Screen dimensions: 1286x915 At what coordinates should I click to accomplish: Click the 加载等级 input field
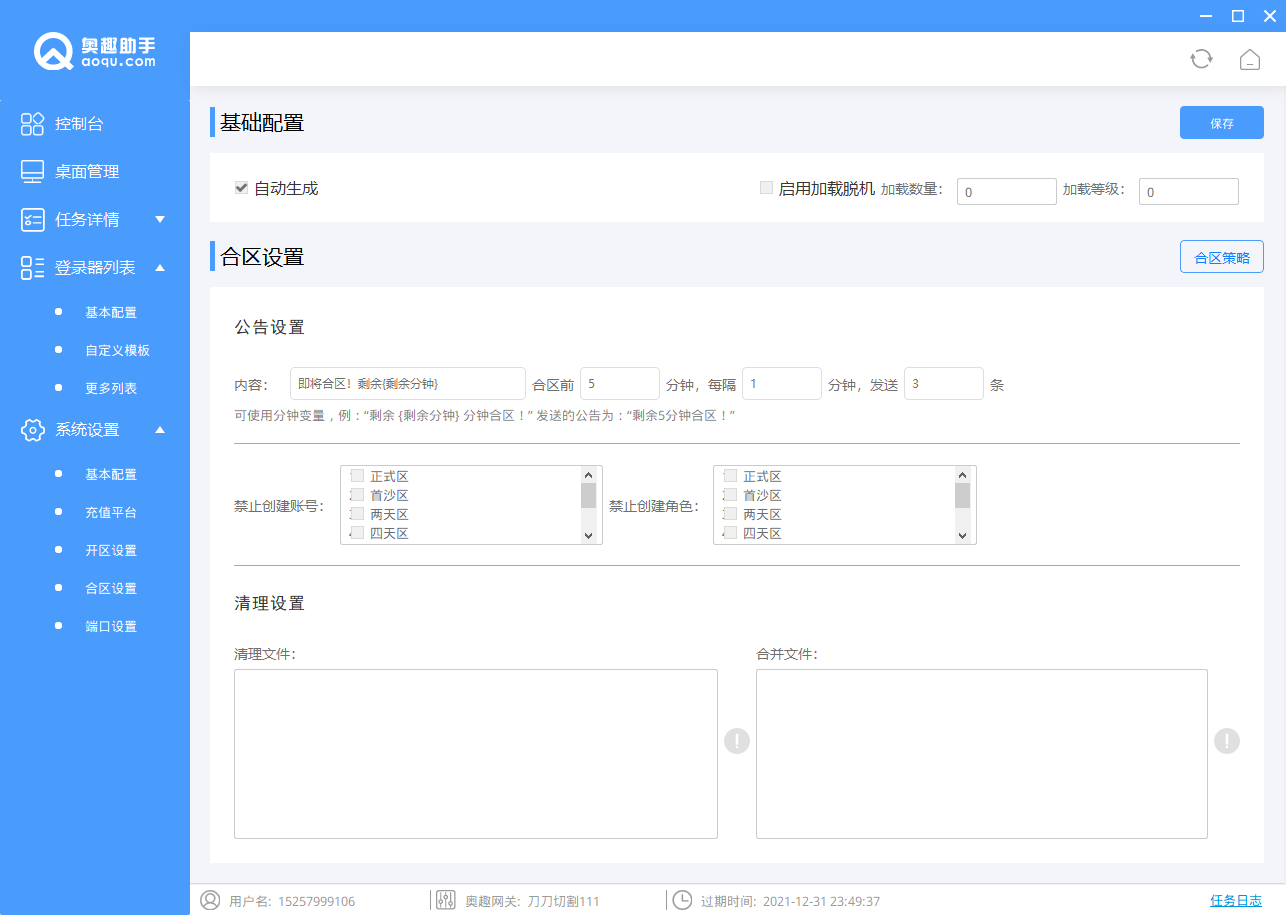1189,192
